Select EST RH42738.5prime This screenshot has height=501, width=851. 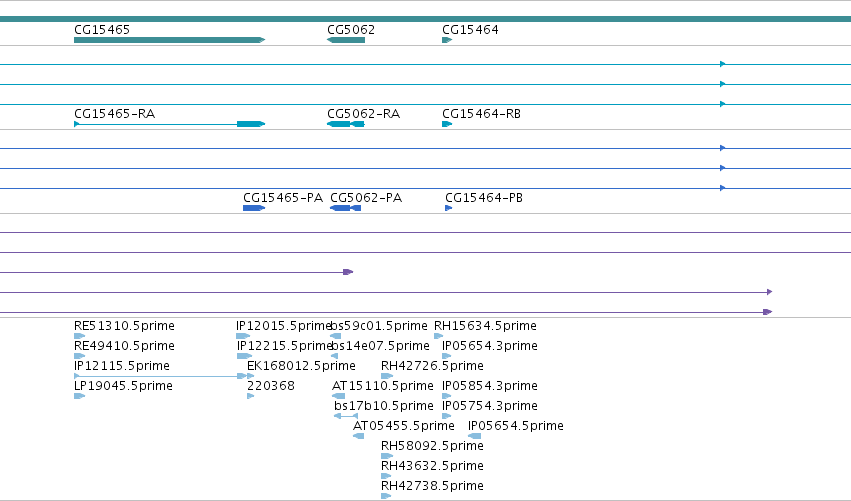click(432, 486)
